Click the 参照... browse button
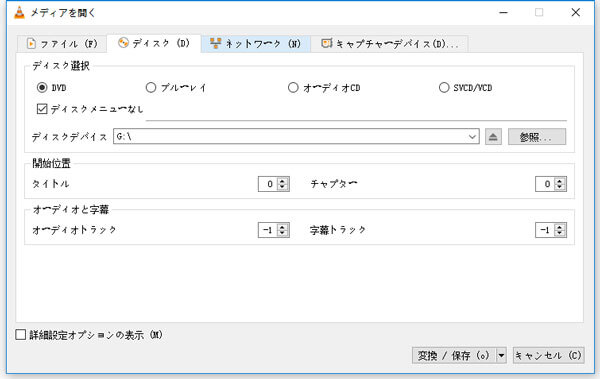This screenshot has width=600, height=379. (x=537, y=137)
